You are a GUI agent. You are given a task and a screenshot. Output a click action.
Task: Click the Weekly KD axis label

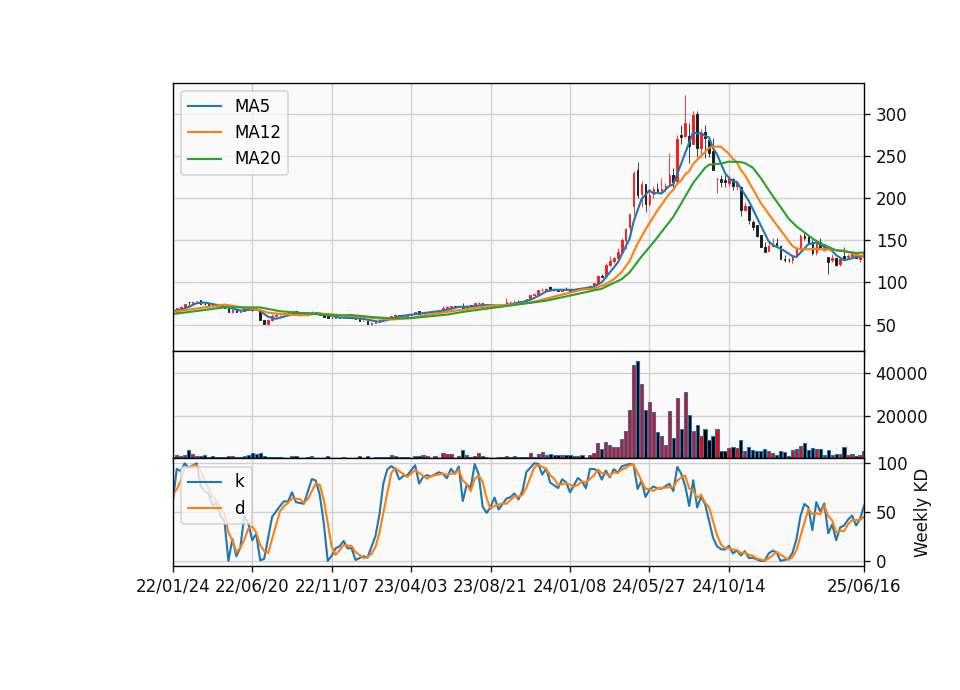920,514
